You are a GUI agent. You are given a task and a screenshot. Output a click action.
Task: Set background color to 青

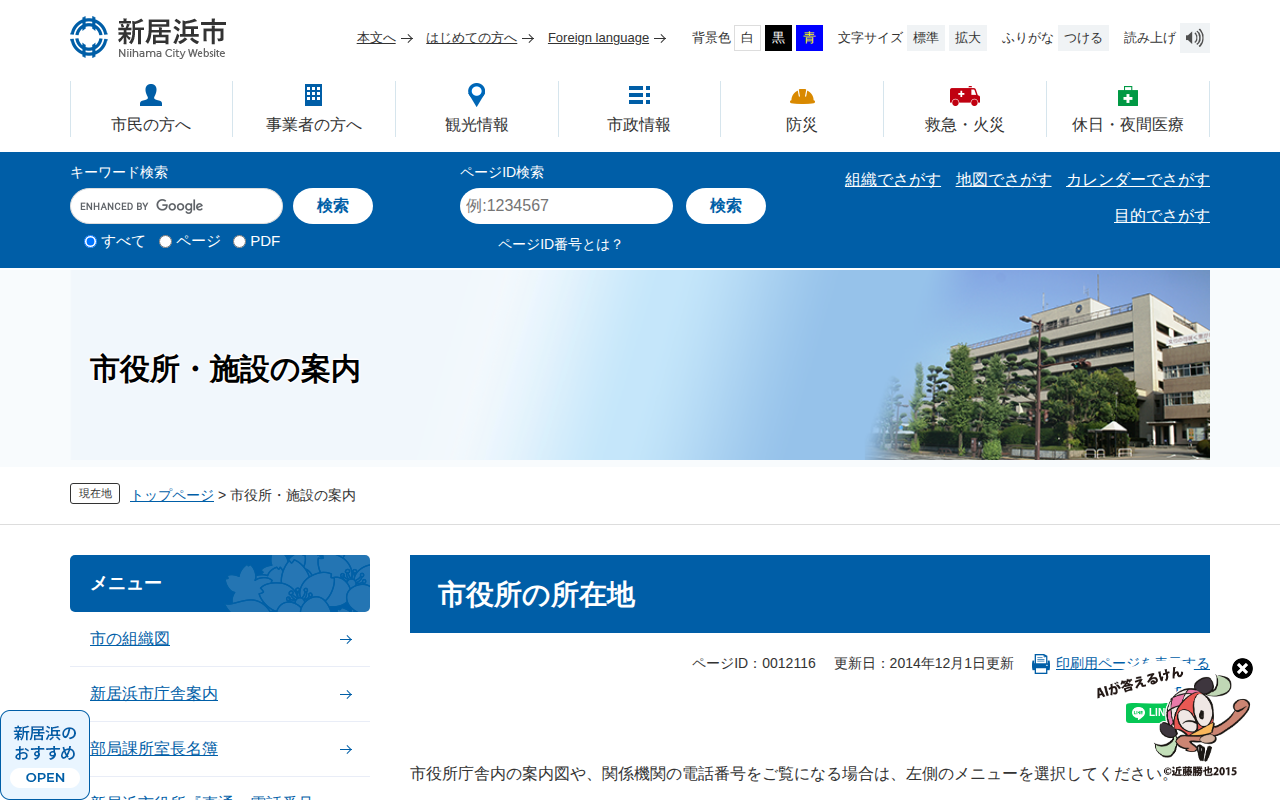coord(808,38)
